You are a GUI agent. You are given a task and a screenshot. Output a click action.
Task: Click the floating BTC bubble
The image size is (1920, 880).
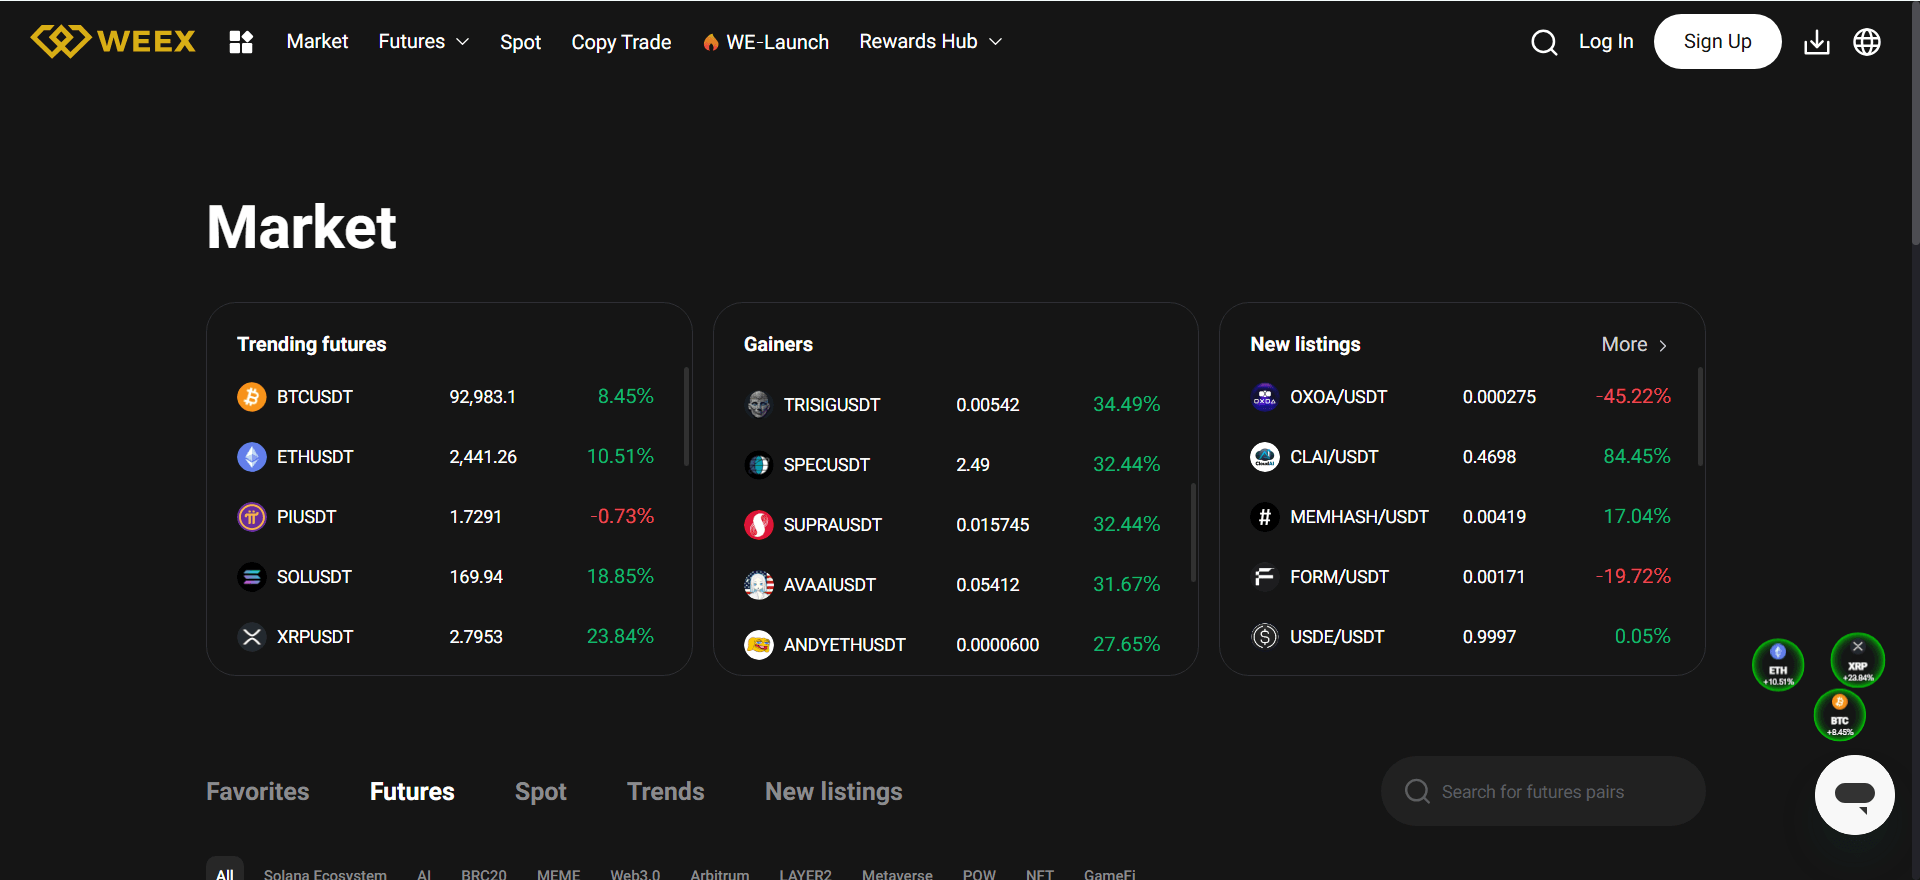pos(1839,716)
